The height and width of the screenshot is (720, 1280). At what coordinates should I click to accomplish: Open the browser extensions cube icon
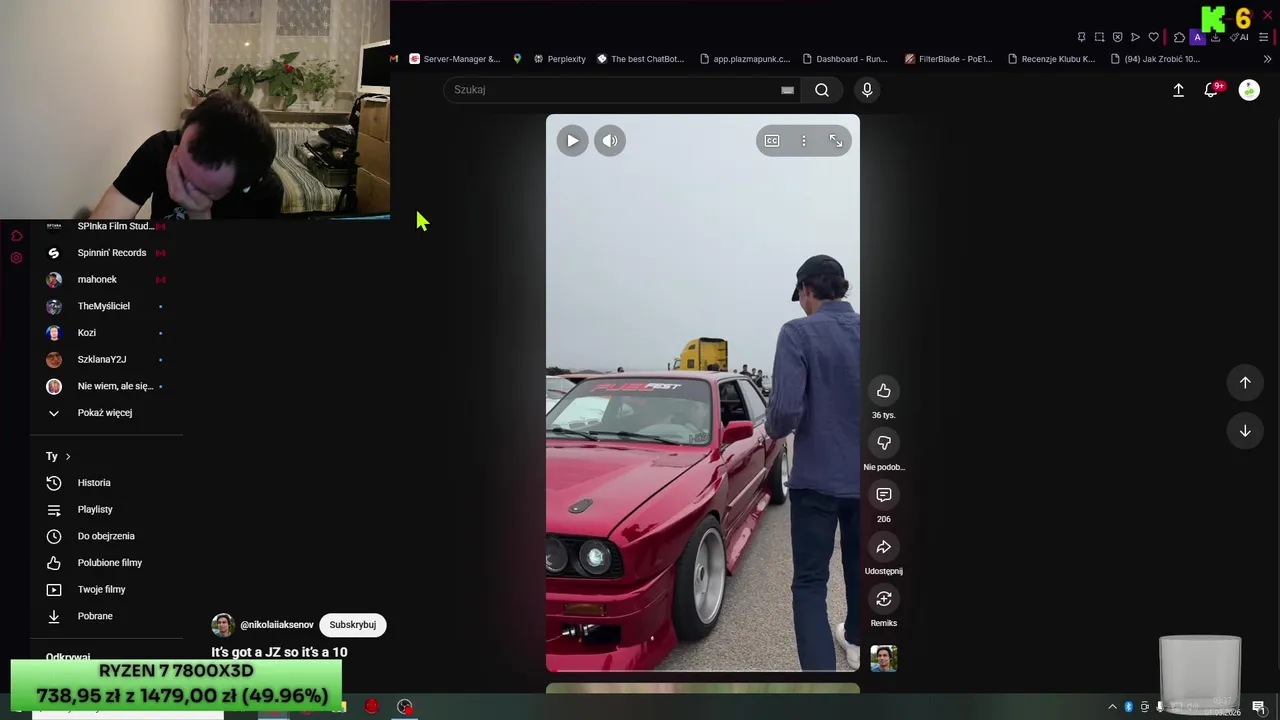[x=1179, y=37]
